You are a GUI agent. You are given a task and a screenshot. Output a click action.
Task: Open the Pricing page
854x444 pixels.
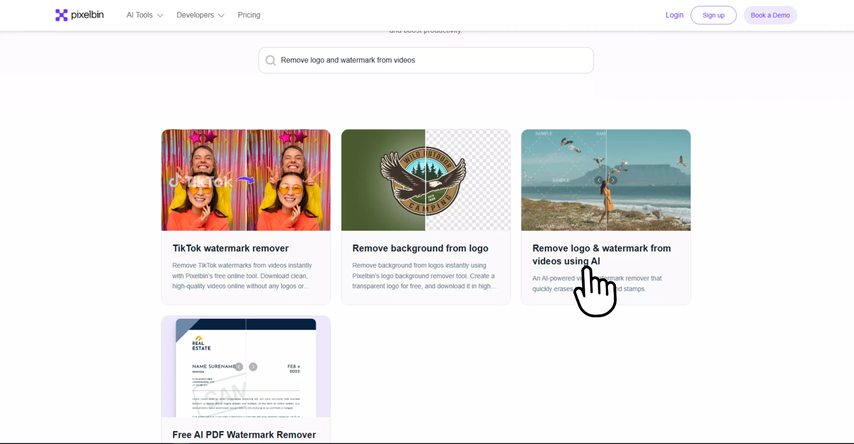tap(249, 15)
